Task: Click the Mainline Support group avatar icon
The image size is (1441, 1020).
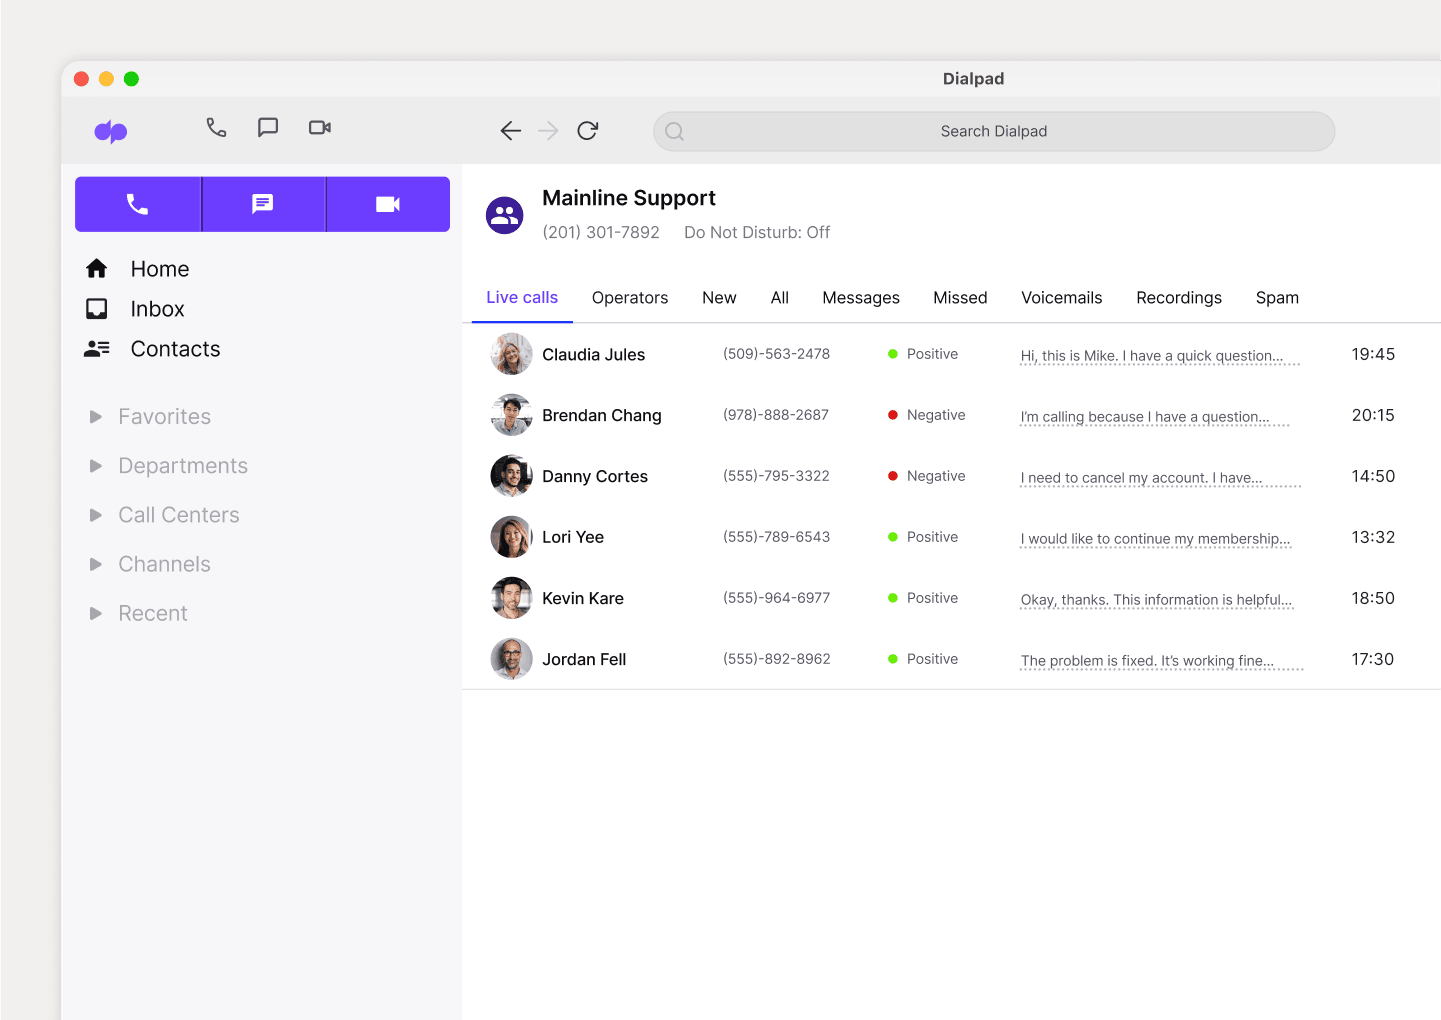Action: (505, 214)
